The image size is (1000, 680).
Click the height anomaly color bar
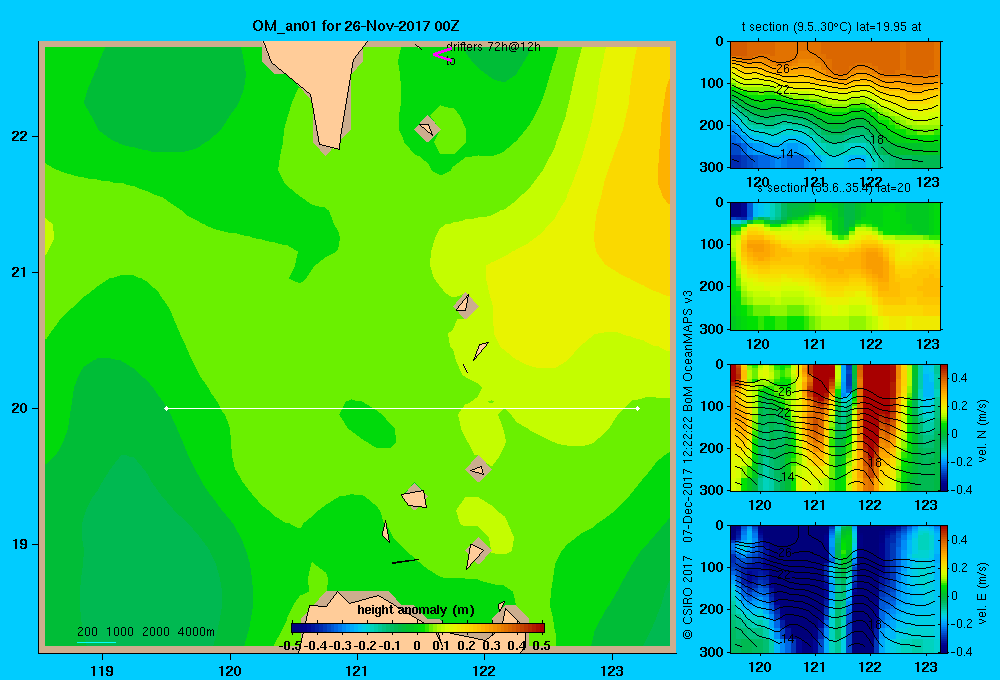pos(418,628)
